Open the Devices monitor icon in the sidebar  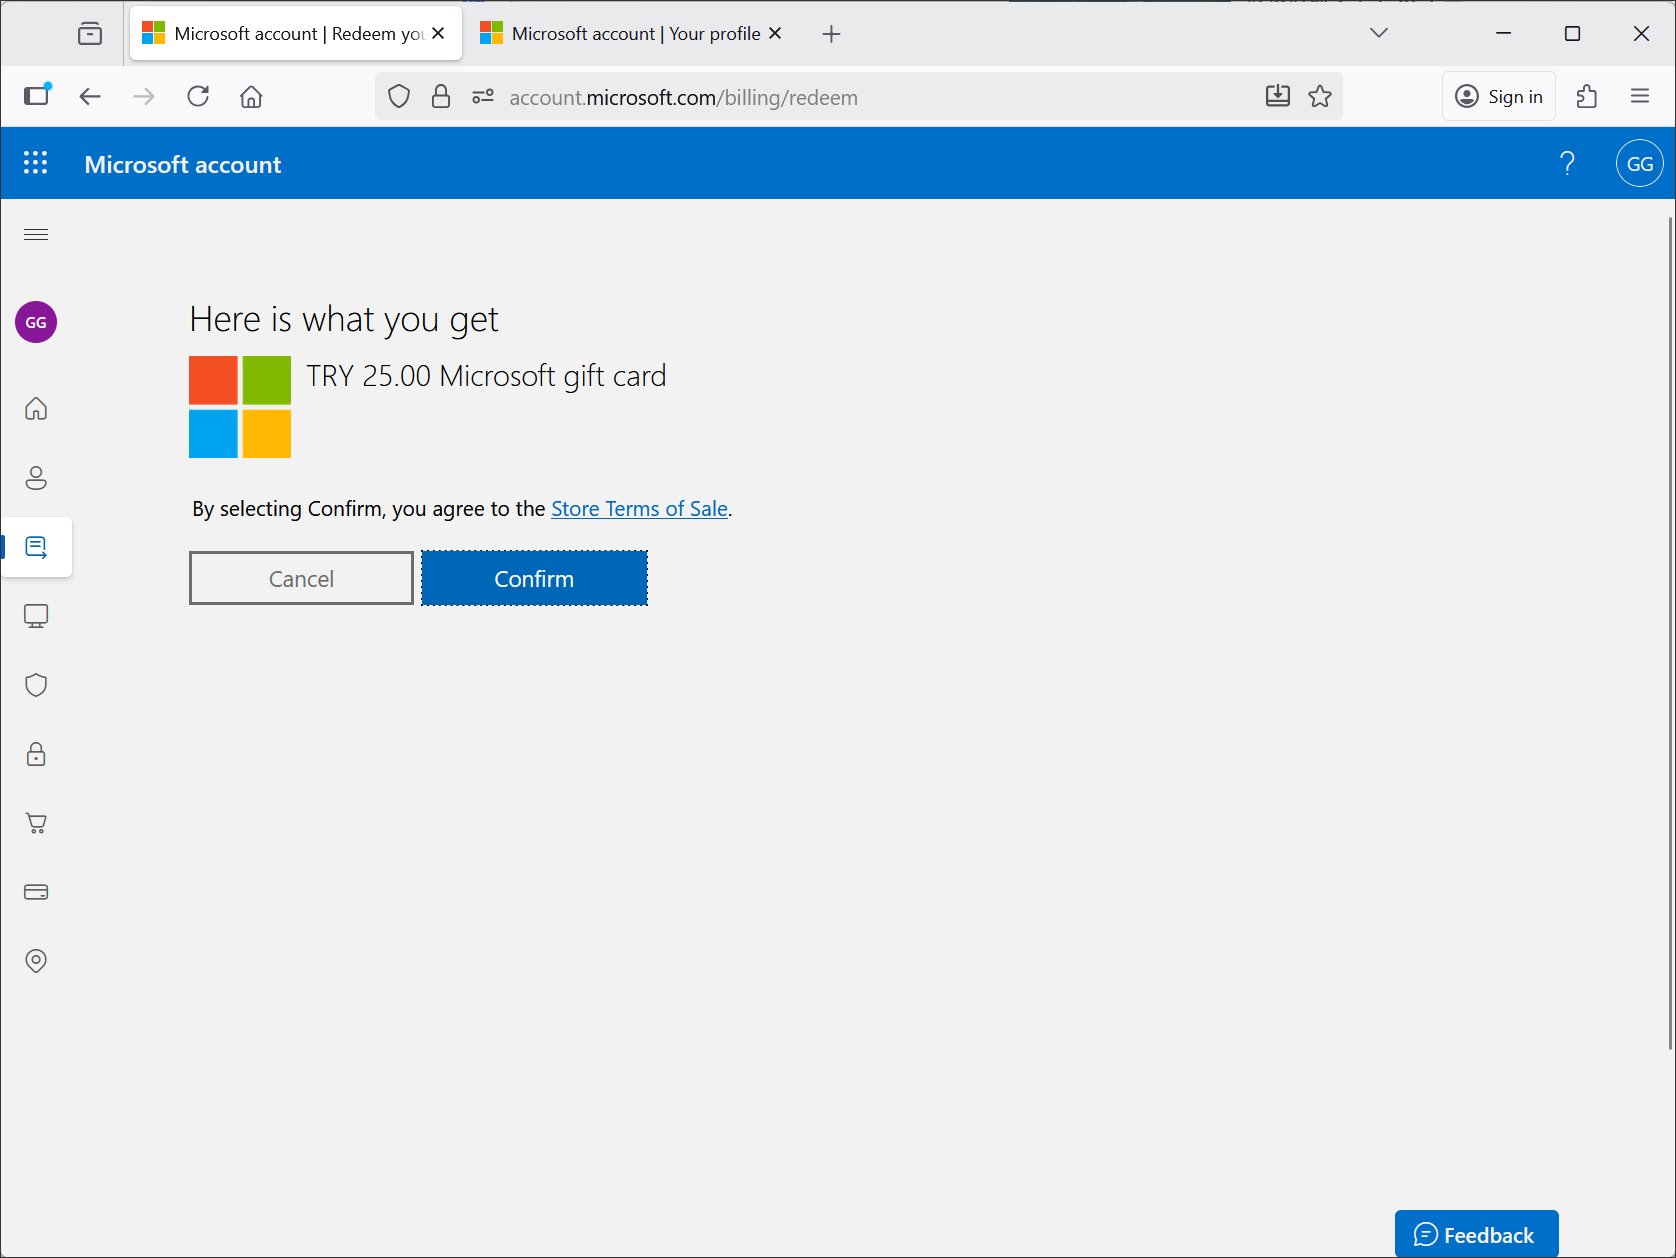pos(36,616)
